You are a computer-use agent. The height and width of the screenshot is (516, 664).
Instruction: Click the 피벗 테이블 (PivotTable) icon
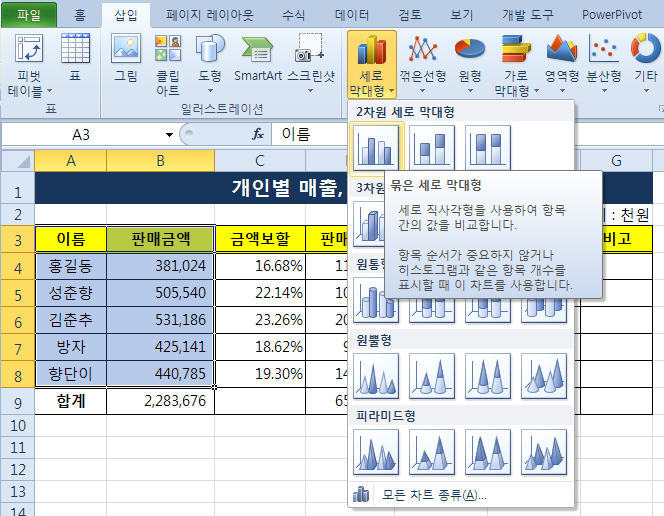[29, 50]
